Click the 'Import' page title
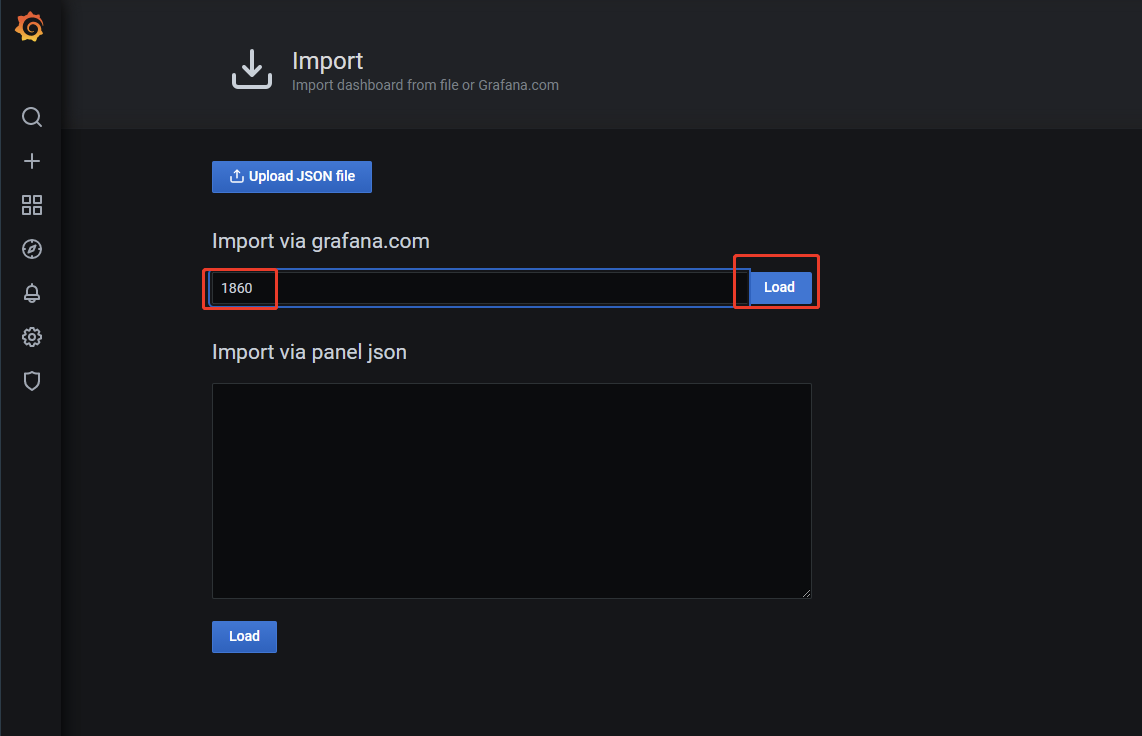 pos(327,61)
